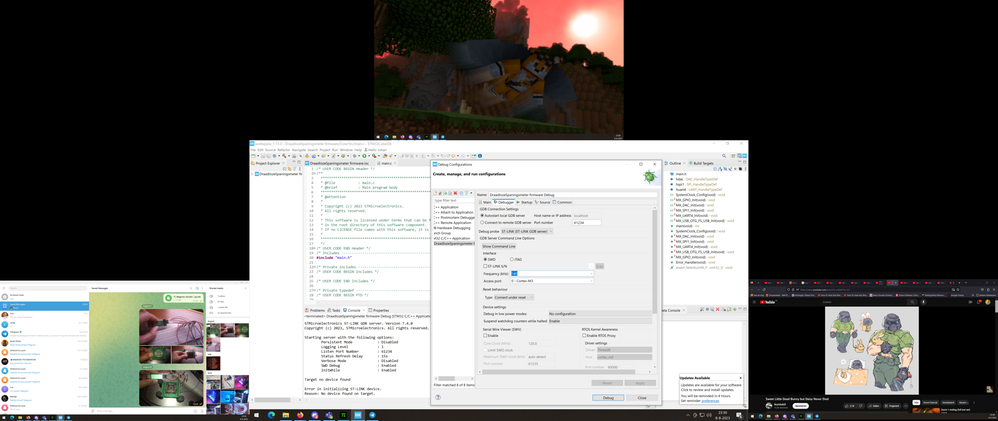Click green bug Debug icon in IDE toolbar
Image resolution: width=998 pixels, height=421 pixels.
click(x=354, y=156)
